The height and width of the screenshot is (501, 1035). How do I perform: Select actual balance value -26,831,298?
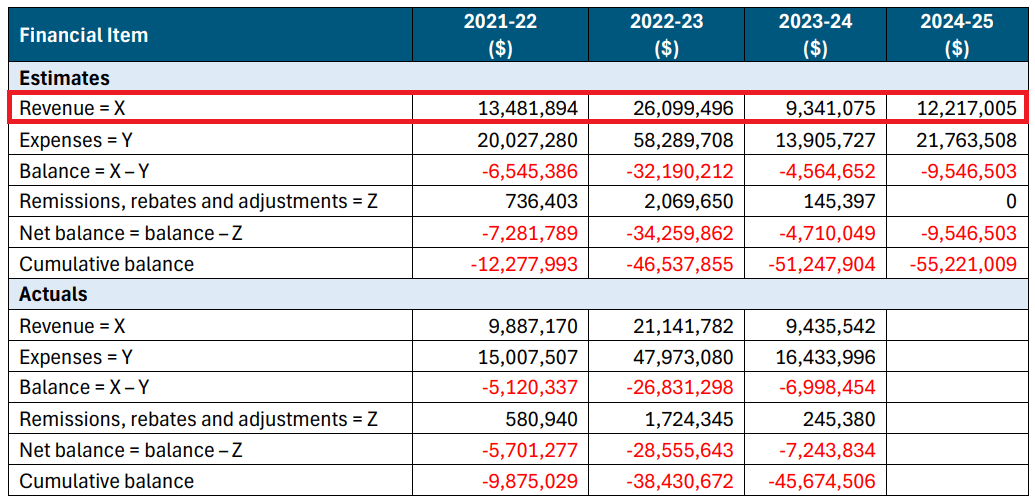click(682, 388)
